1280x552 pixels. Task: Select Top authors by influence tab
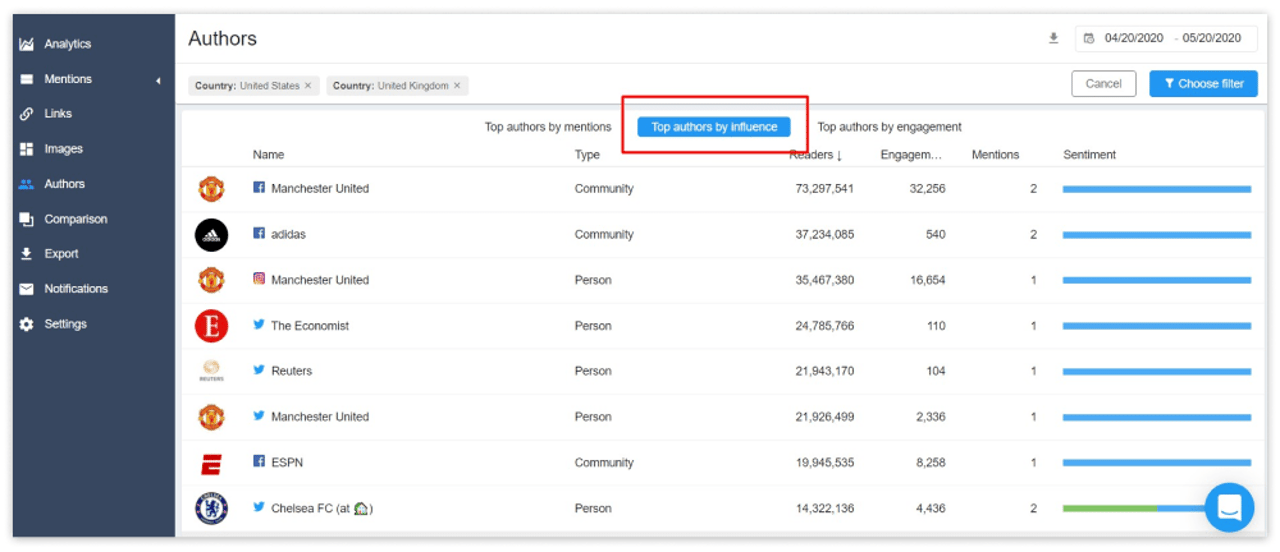(x=714, y=127)
